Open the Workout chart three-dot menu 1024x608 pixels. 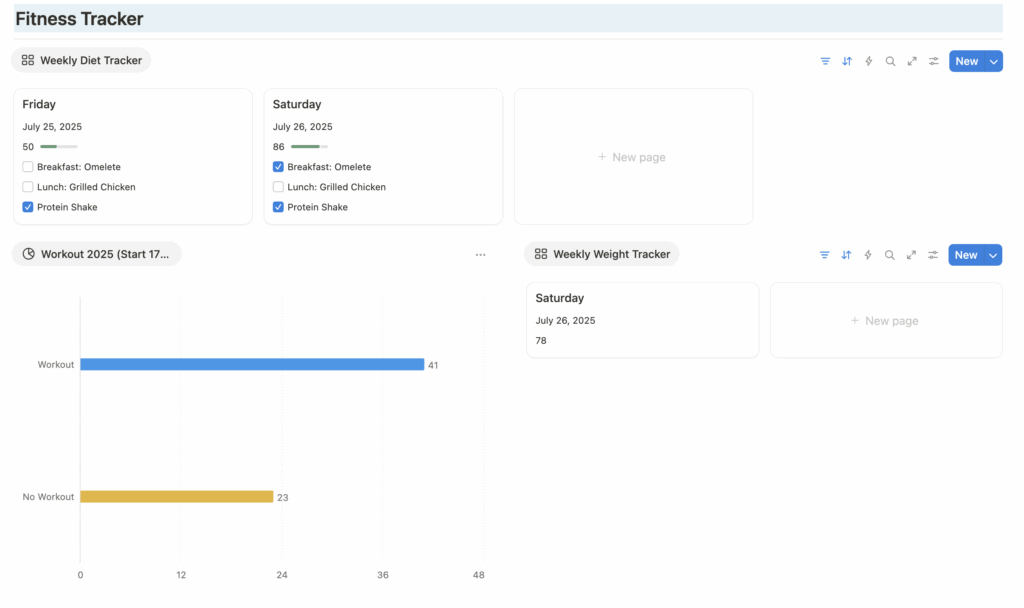480,255
